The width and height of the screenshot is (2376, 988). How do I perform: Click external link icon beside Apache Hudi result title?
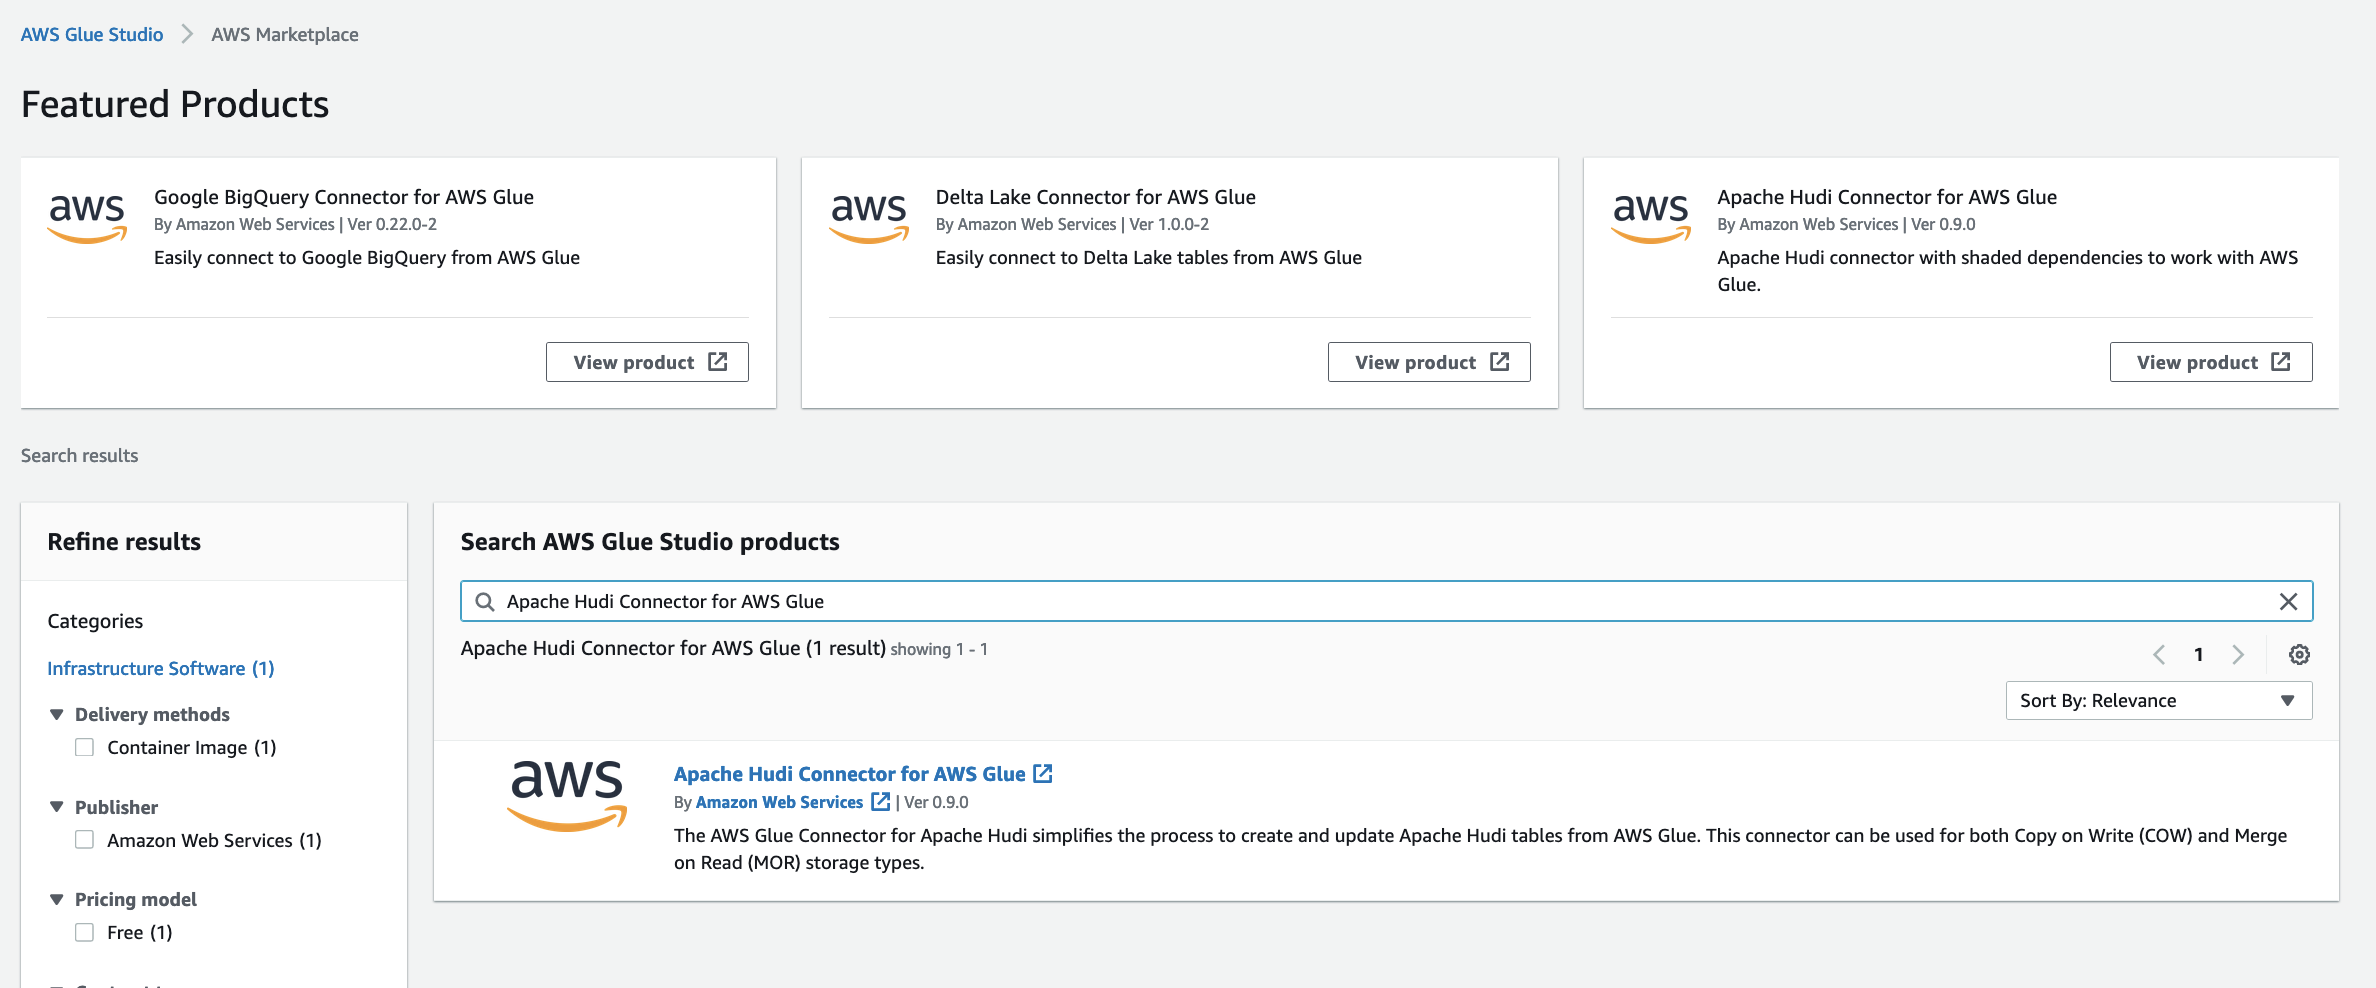(x=1043, y=773)
